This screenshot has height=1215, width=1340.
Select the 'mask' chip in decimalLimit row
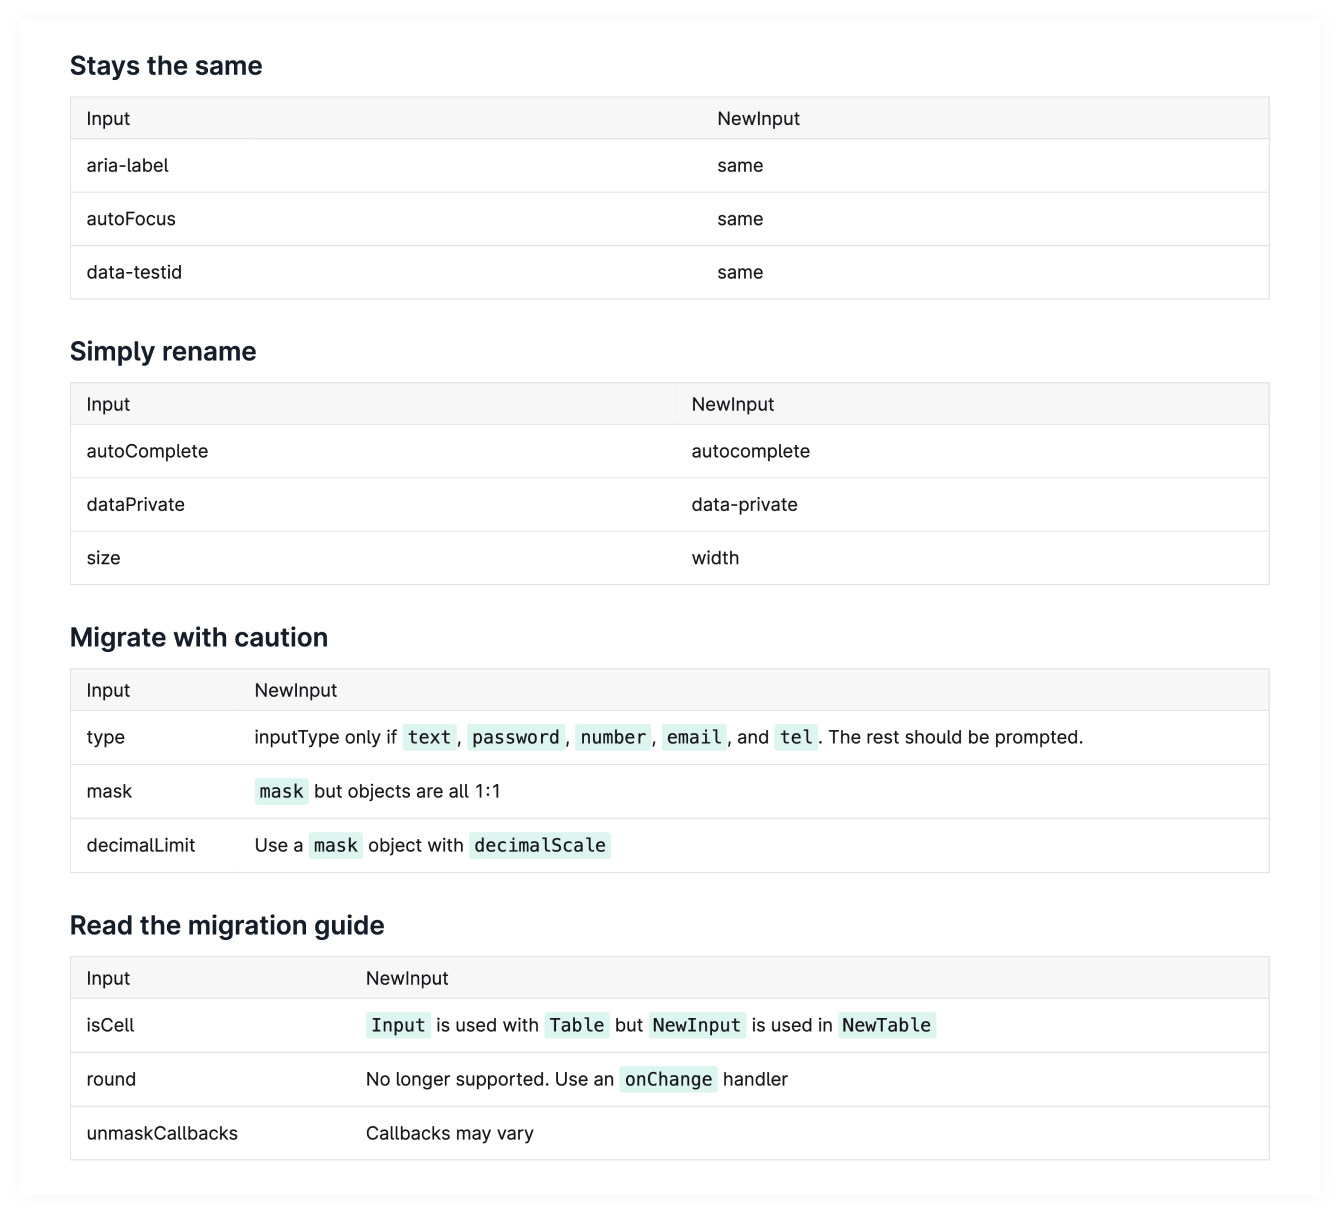(335, 845)
